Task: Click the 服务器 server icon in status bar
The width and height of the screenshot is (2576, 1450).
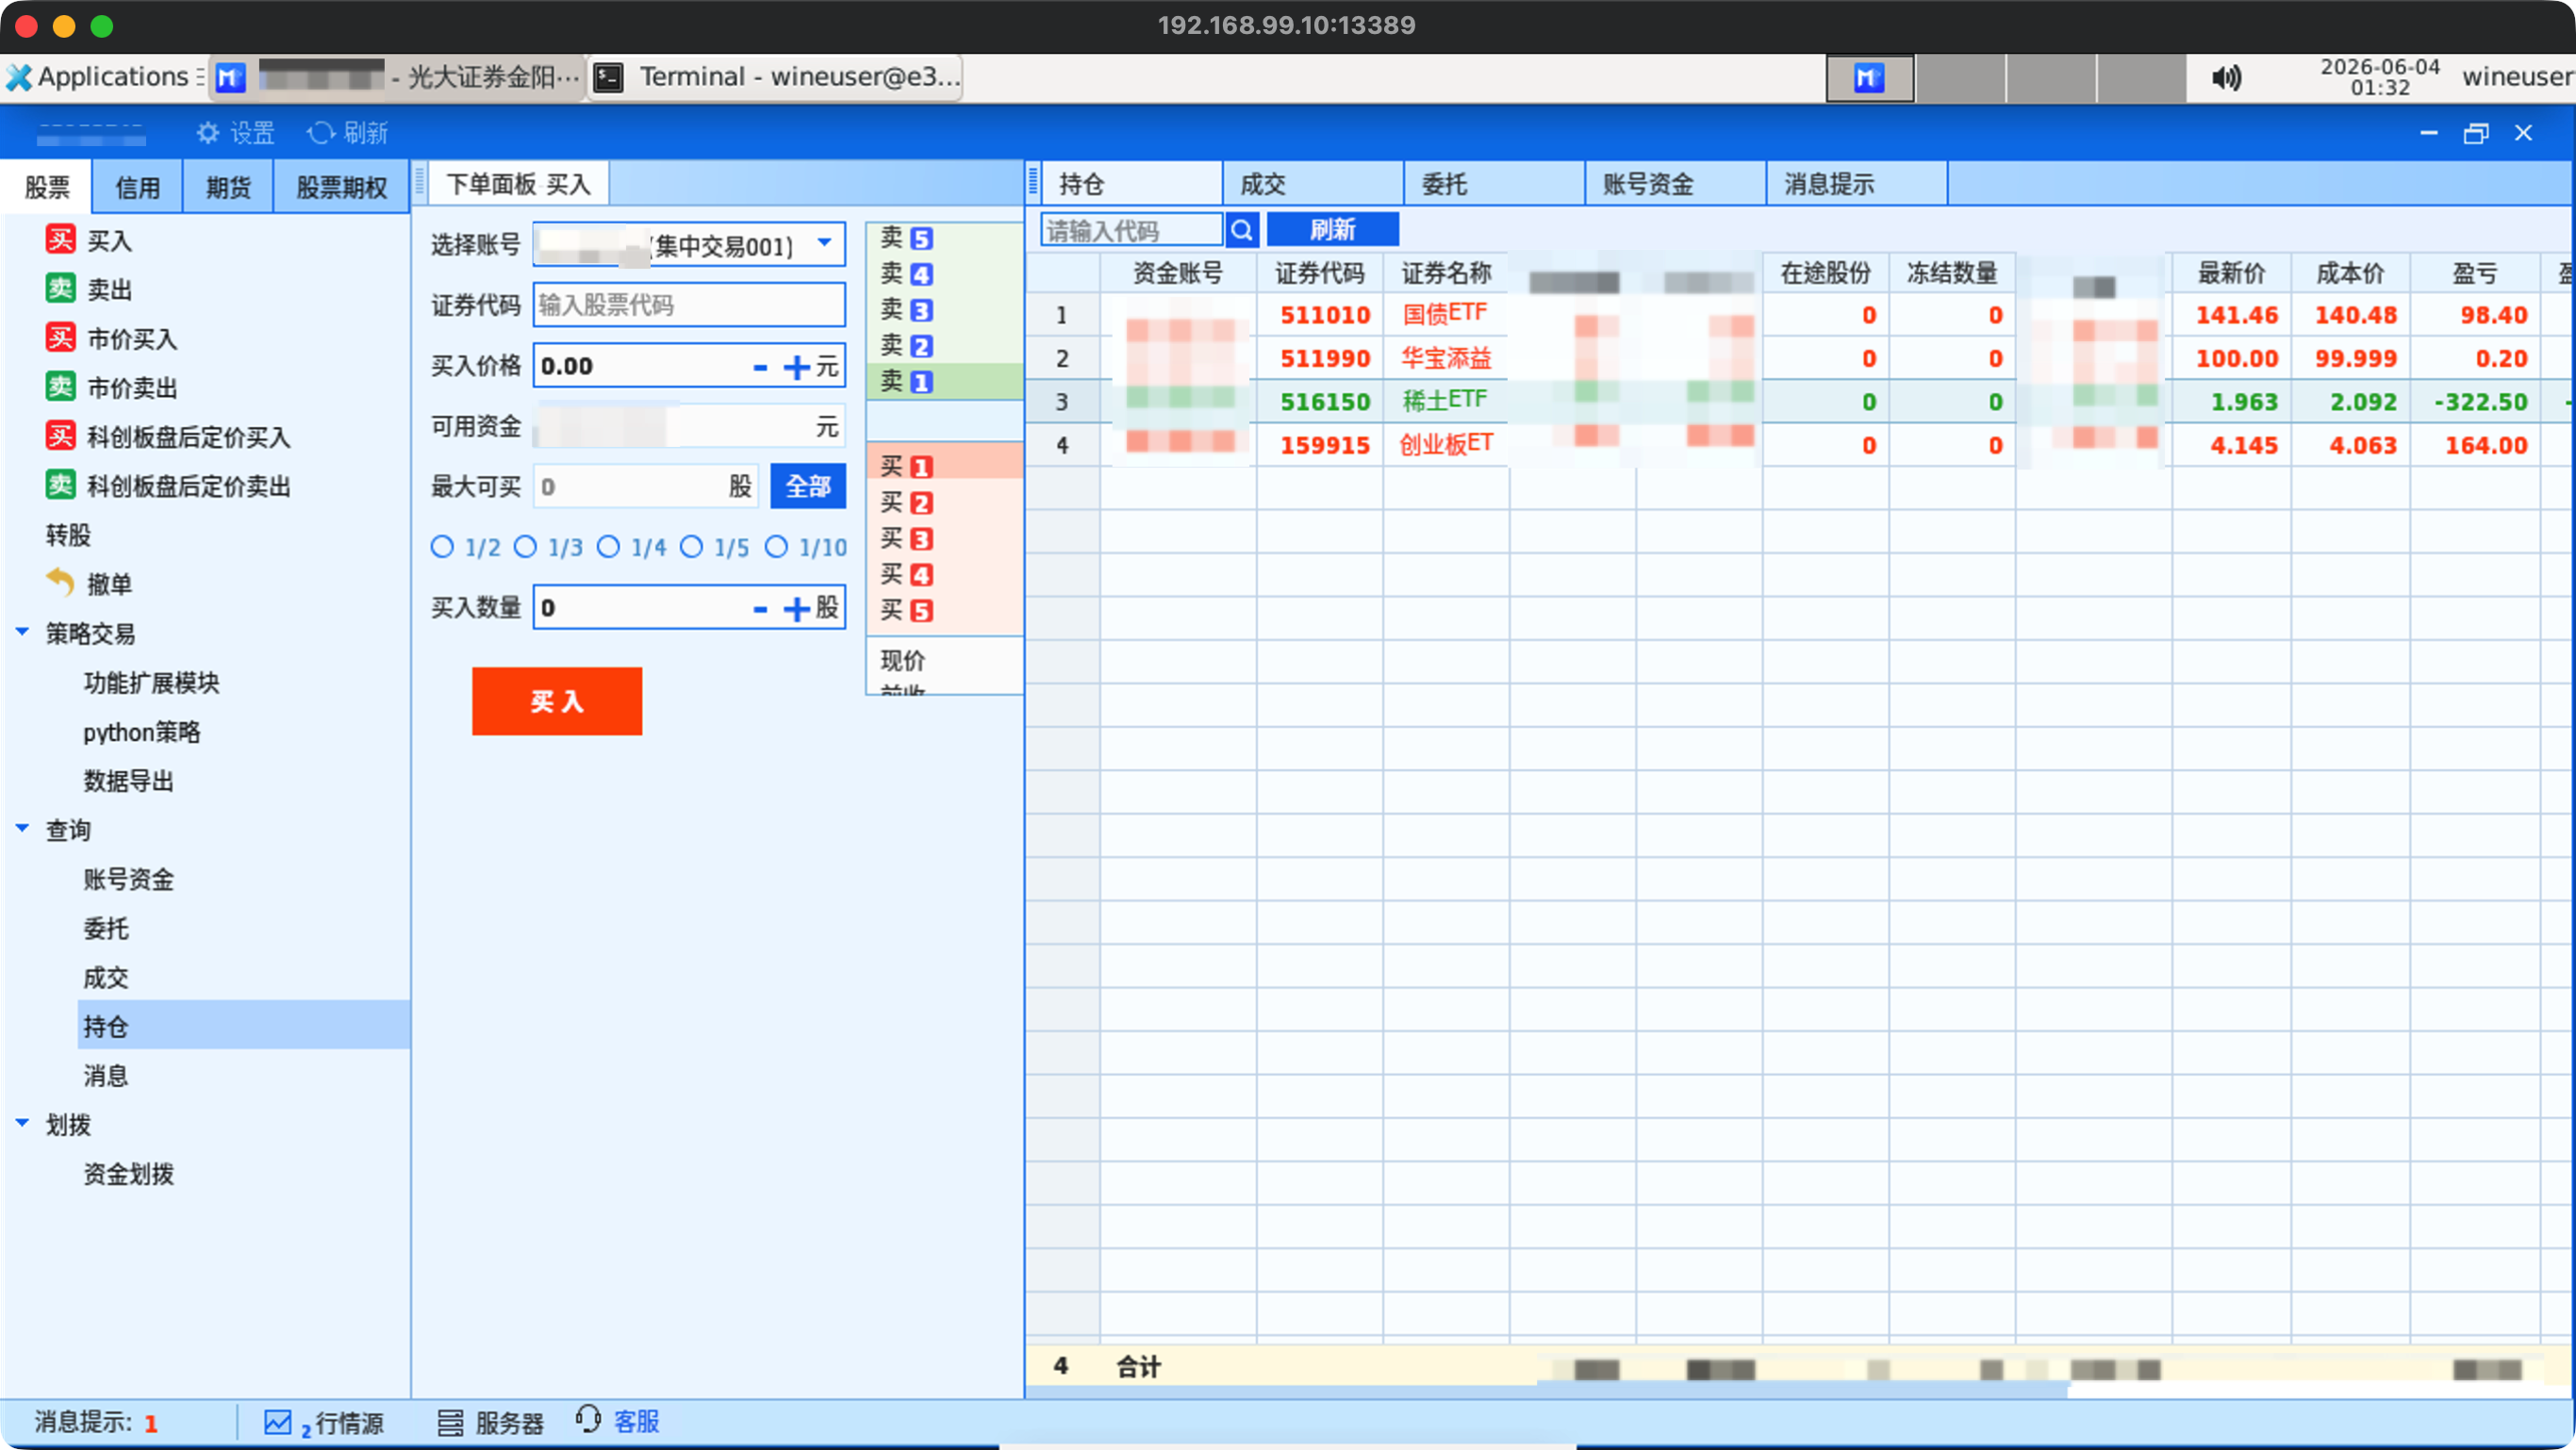Action: point(450,1422)
